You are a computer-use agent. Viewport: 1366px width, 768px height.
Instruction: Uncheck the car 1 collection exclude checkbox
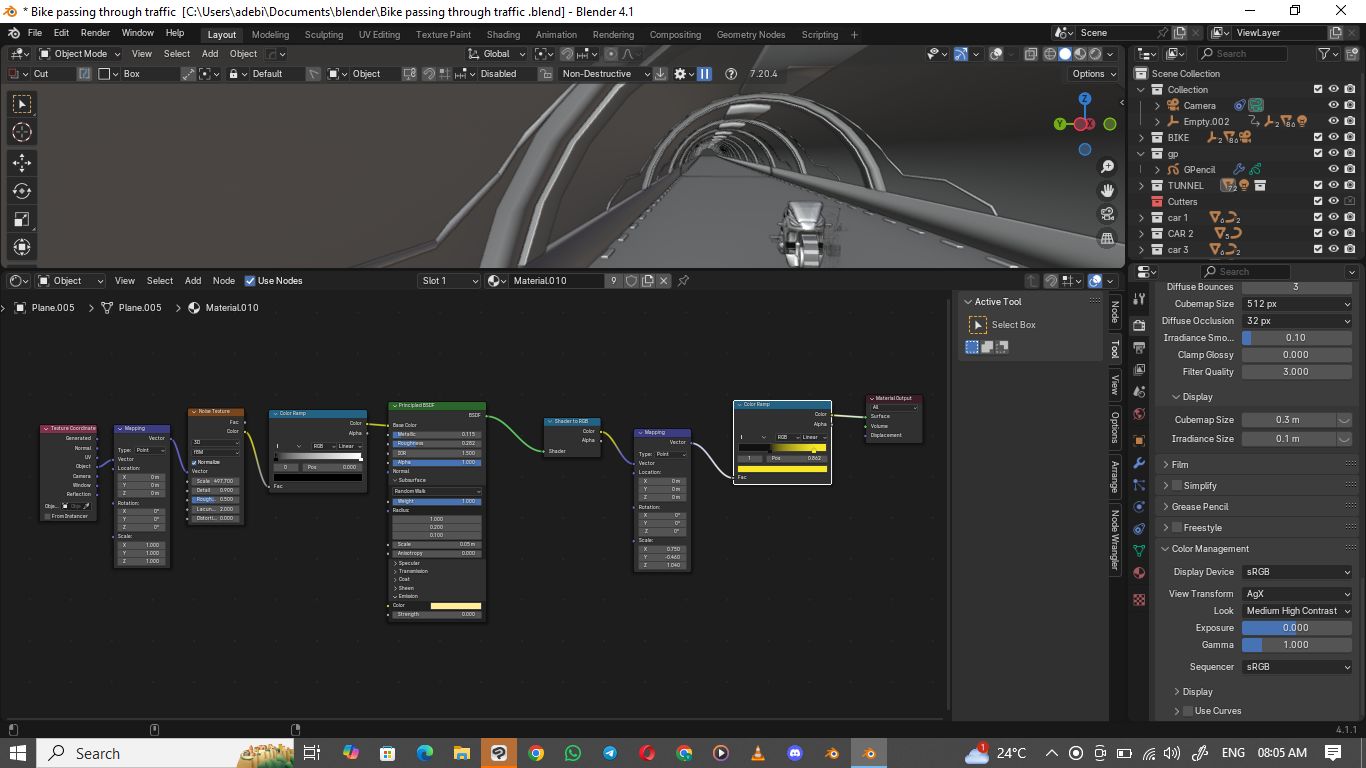coord(1318,218)
